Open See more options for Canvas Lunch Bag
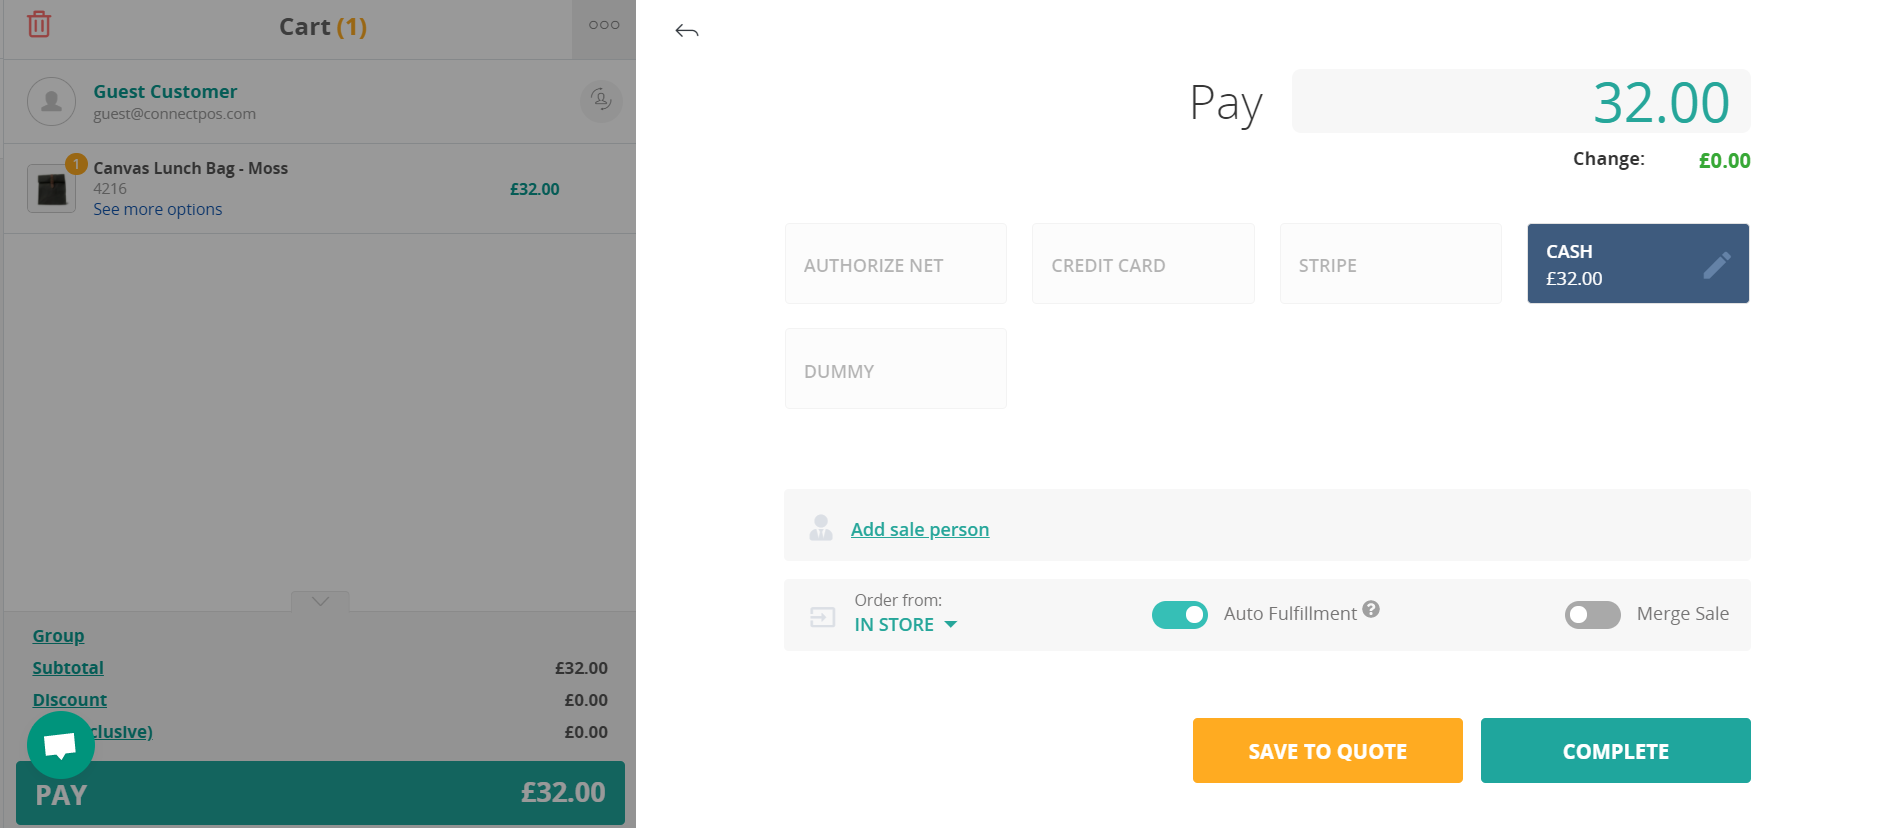1884x828 pixels. [157, 208]
